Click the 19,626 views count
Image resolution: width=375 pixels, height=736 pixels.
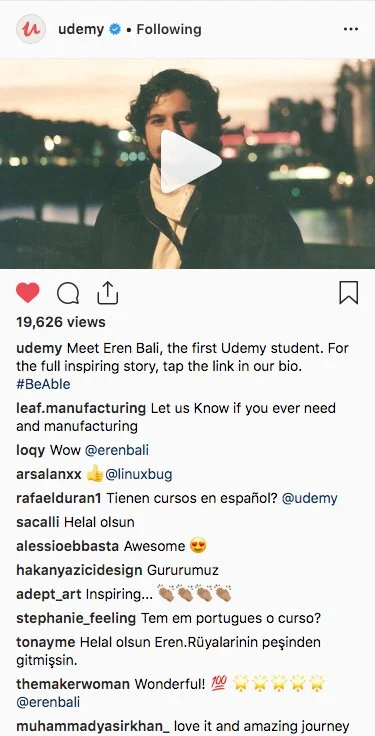61,322
